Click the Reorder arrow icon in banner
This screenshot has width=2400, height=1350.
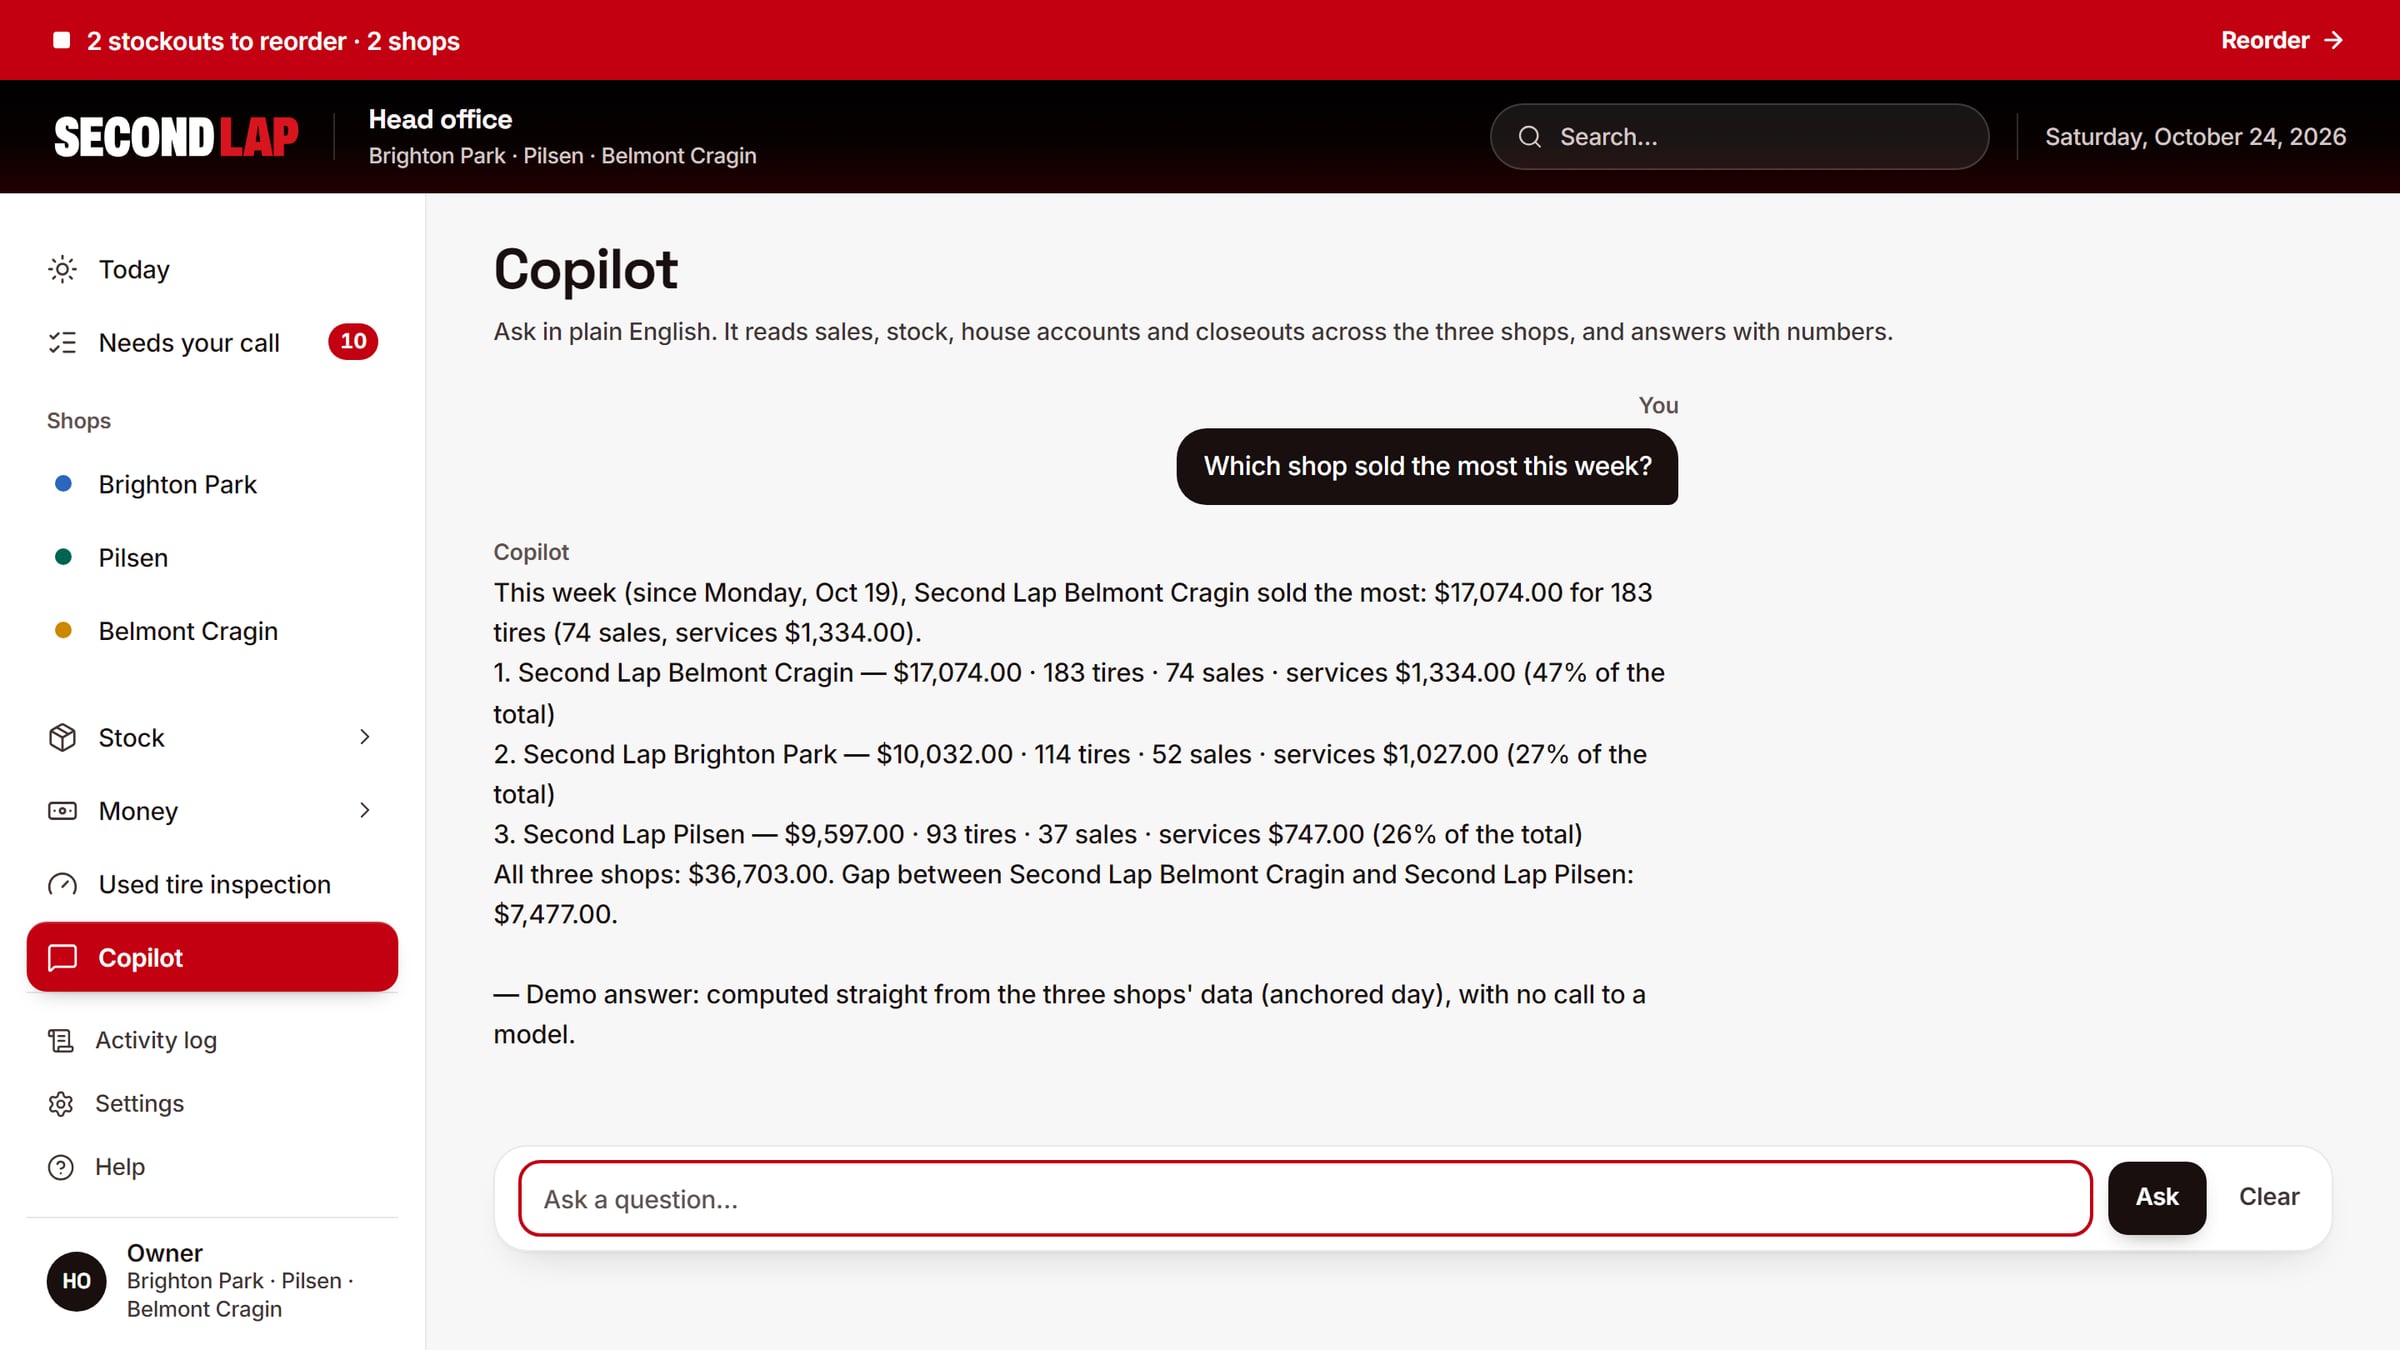coord(2334,41)
